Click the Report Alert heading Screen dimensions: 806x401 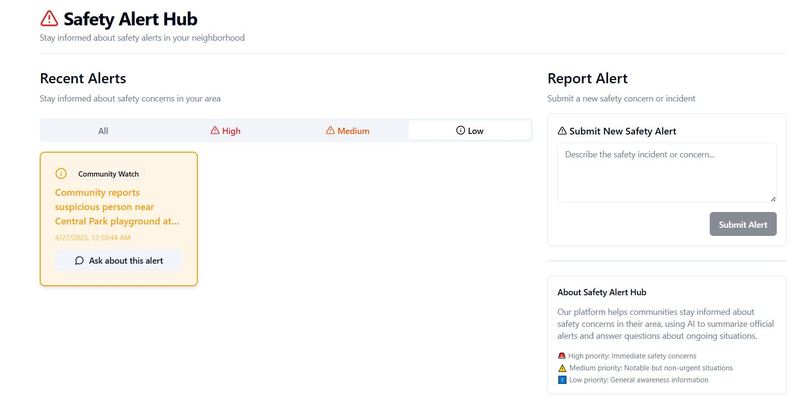click(x=588, y=78)
